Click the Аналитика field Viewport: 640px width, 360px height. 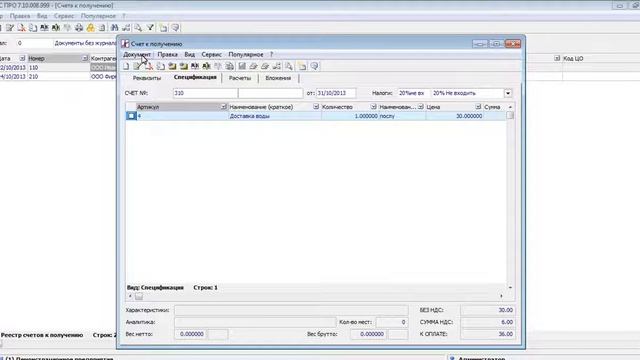[x=255, y=322]
